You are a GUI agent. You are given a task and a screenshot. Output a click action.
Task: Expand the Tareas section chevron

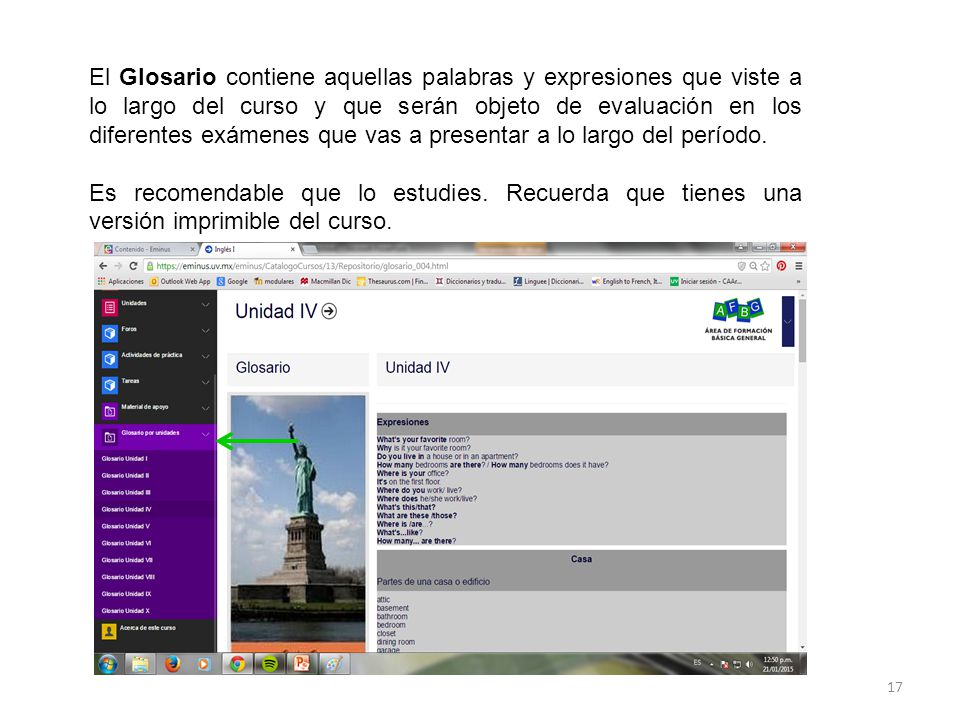tap(206, 383)
